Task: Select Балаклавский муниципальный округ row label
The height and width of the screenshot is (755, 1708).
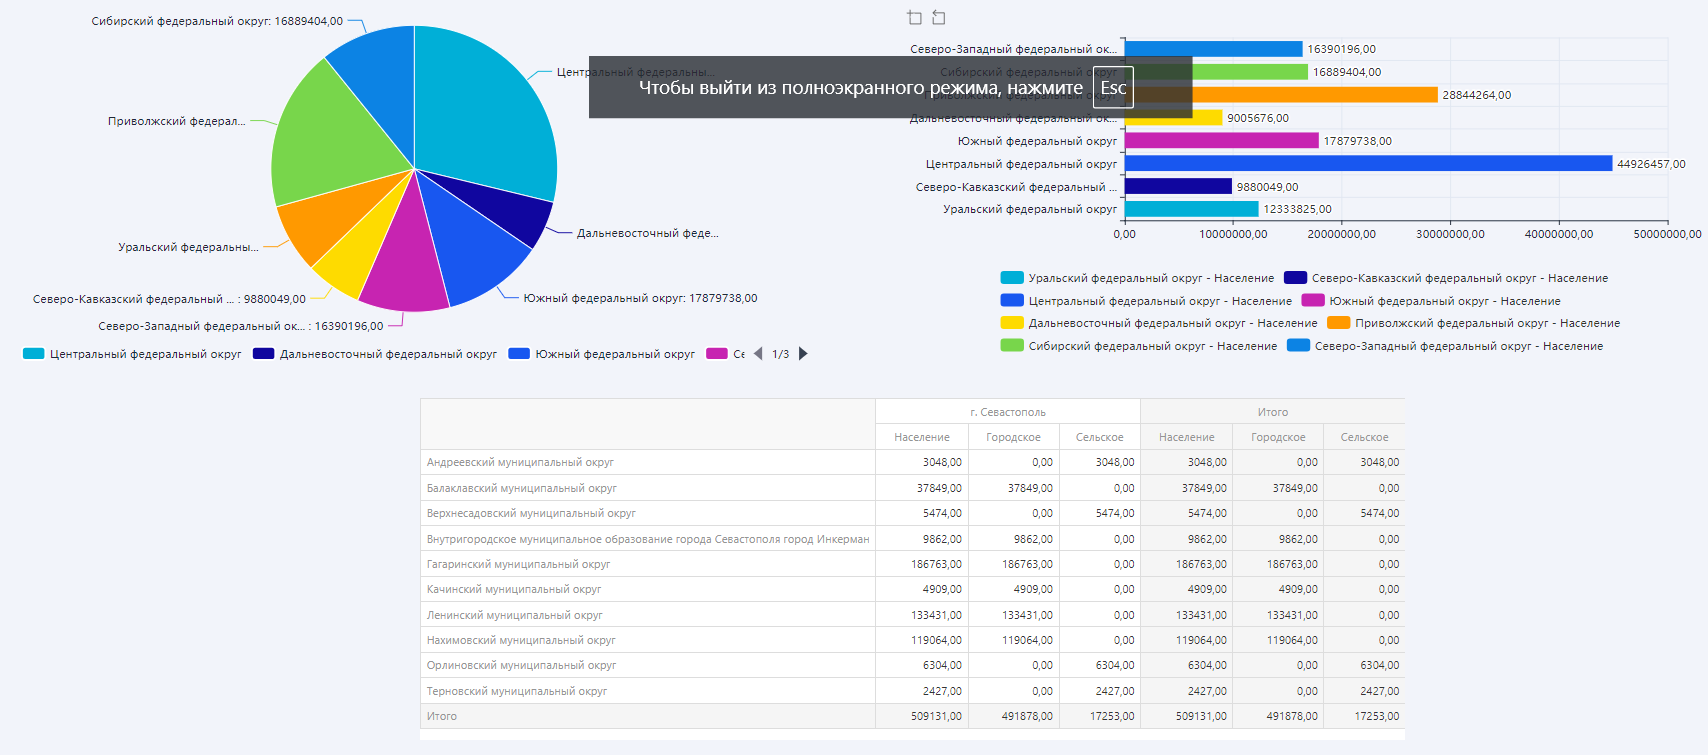Action: pyautogui.click(x=521, y=488)
